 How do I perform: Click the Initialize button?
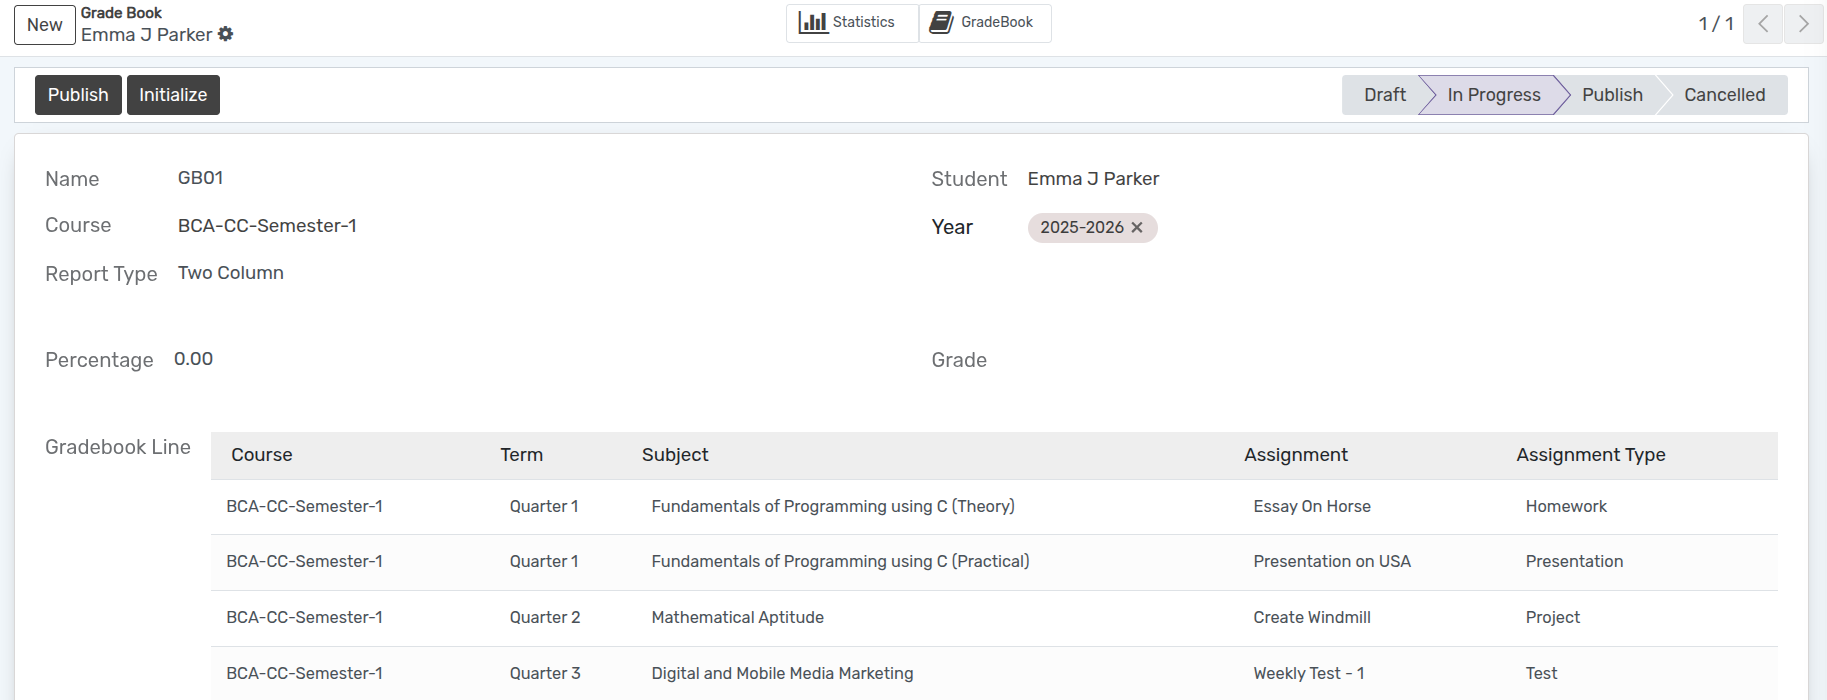tap(173, 95)
